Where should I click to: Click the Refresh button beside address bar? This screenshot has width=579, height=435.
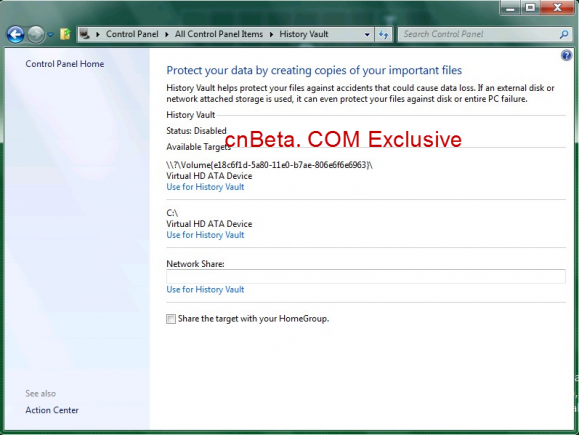coord(384,34)
